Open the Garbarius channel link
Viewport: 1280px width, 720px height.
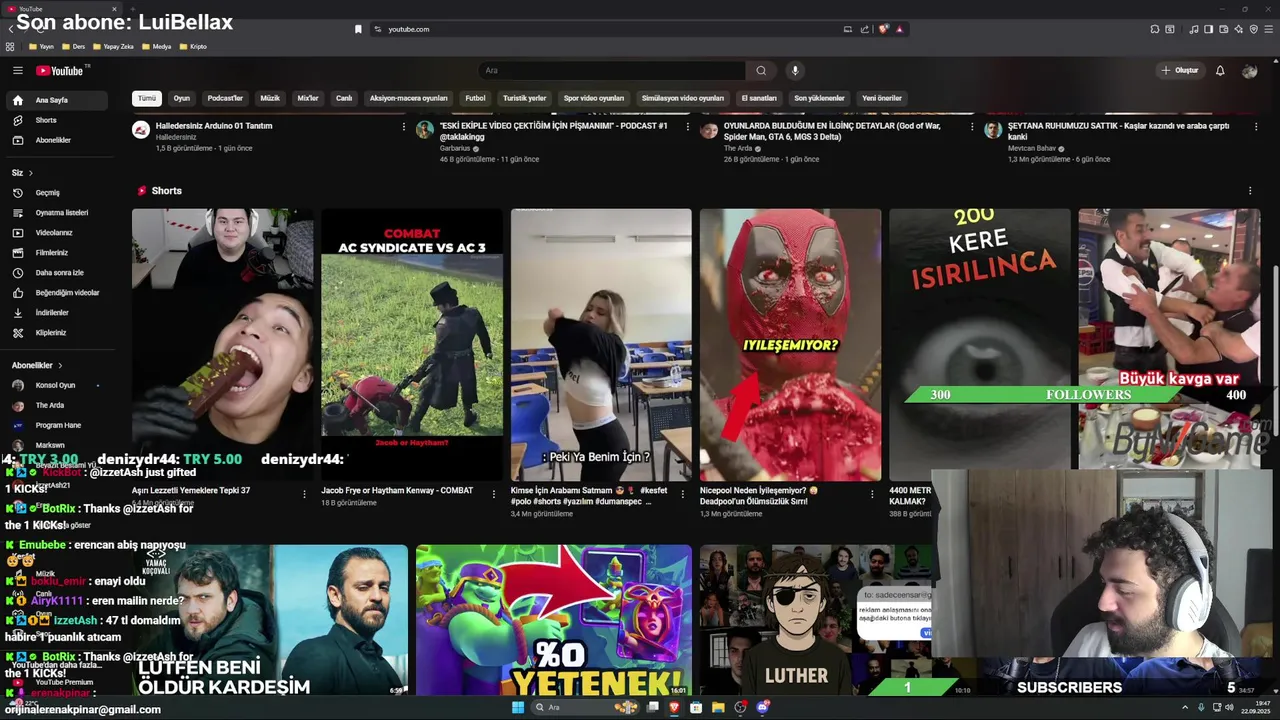[x=455, y=148]
